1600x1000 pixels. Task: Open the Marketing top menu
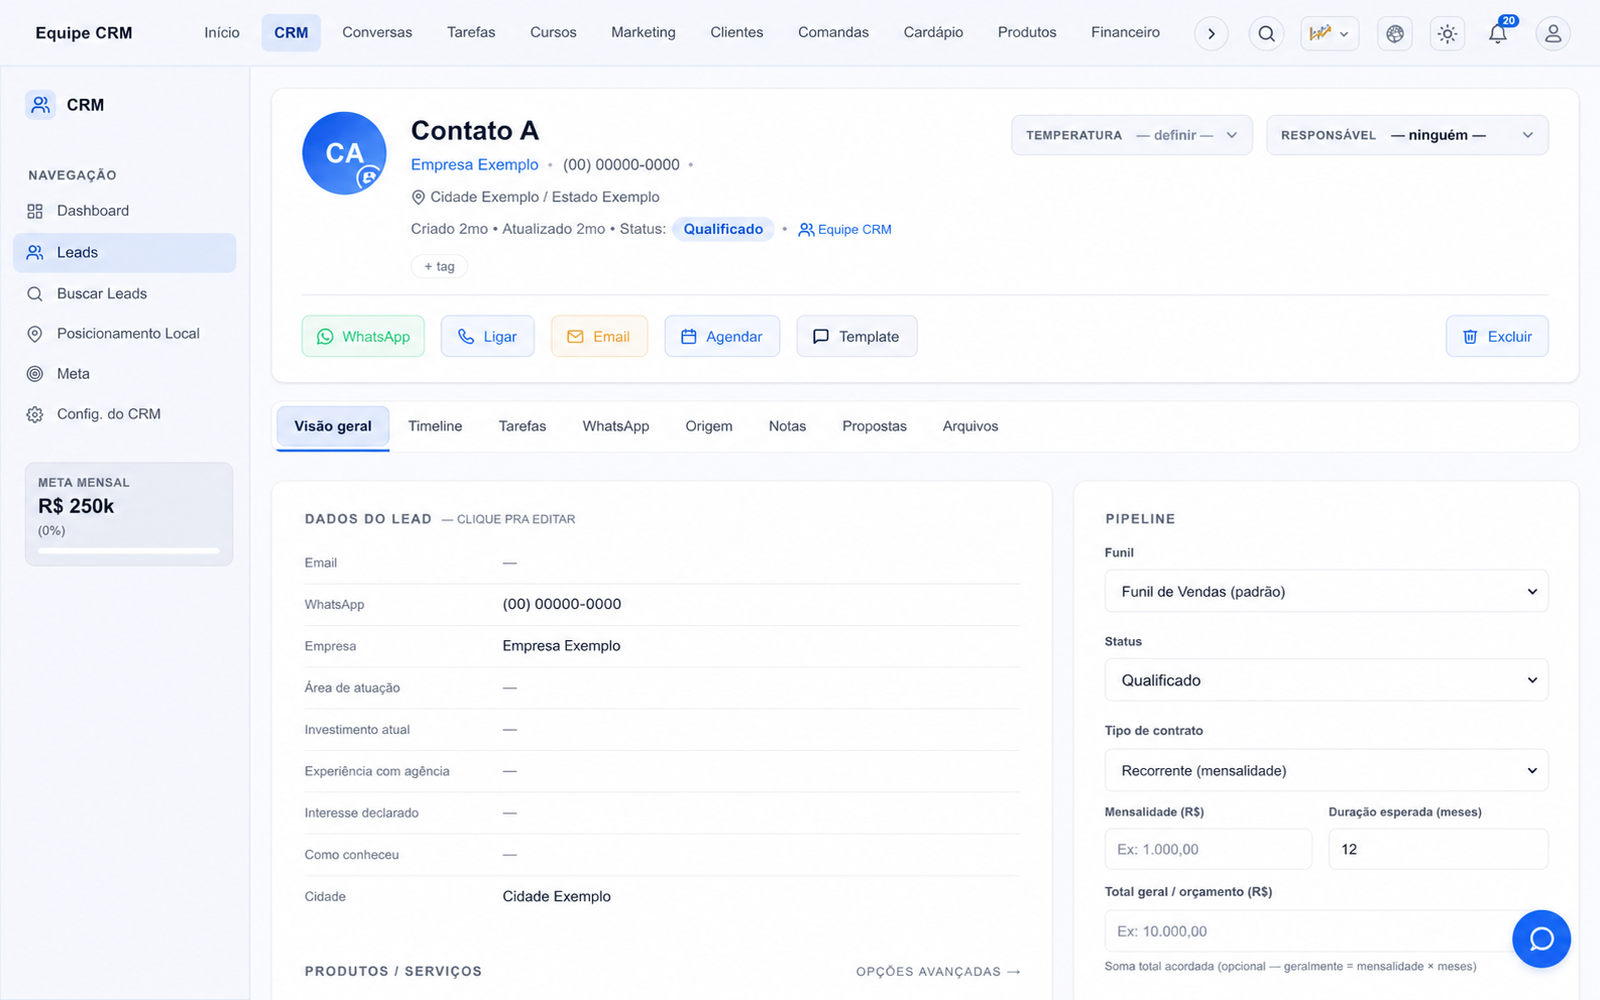coord(643,33)
